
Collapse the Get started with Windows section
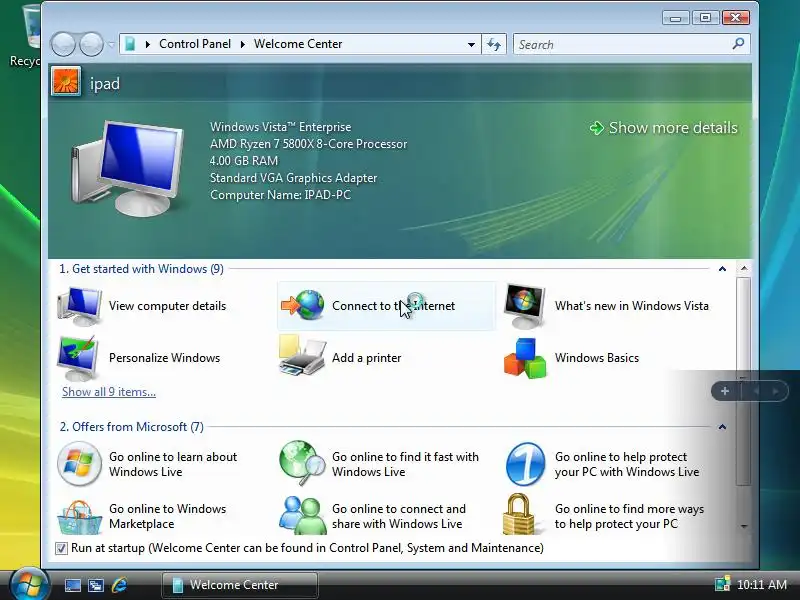tap(722, 269)
